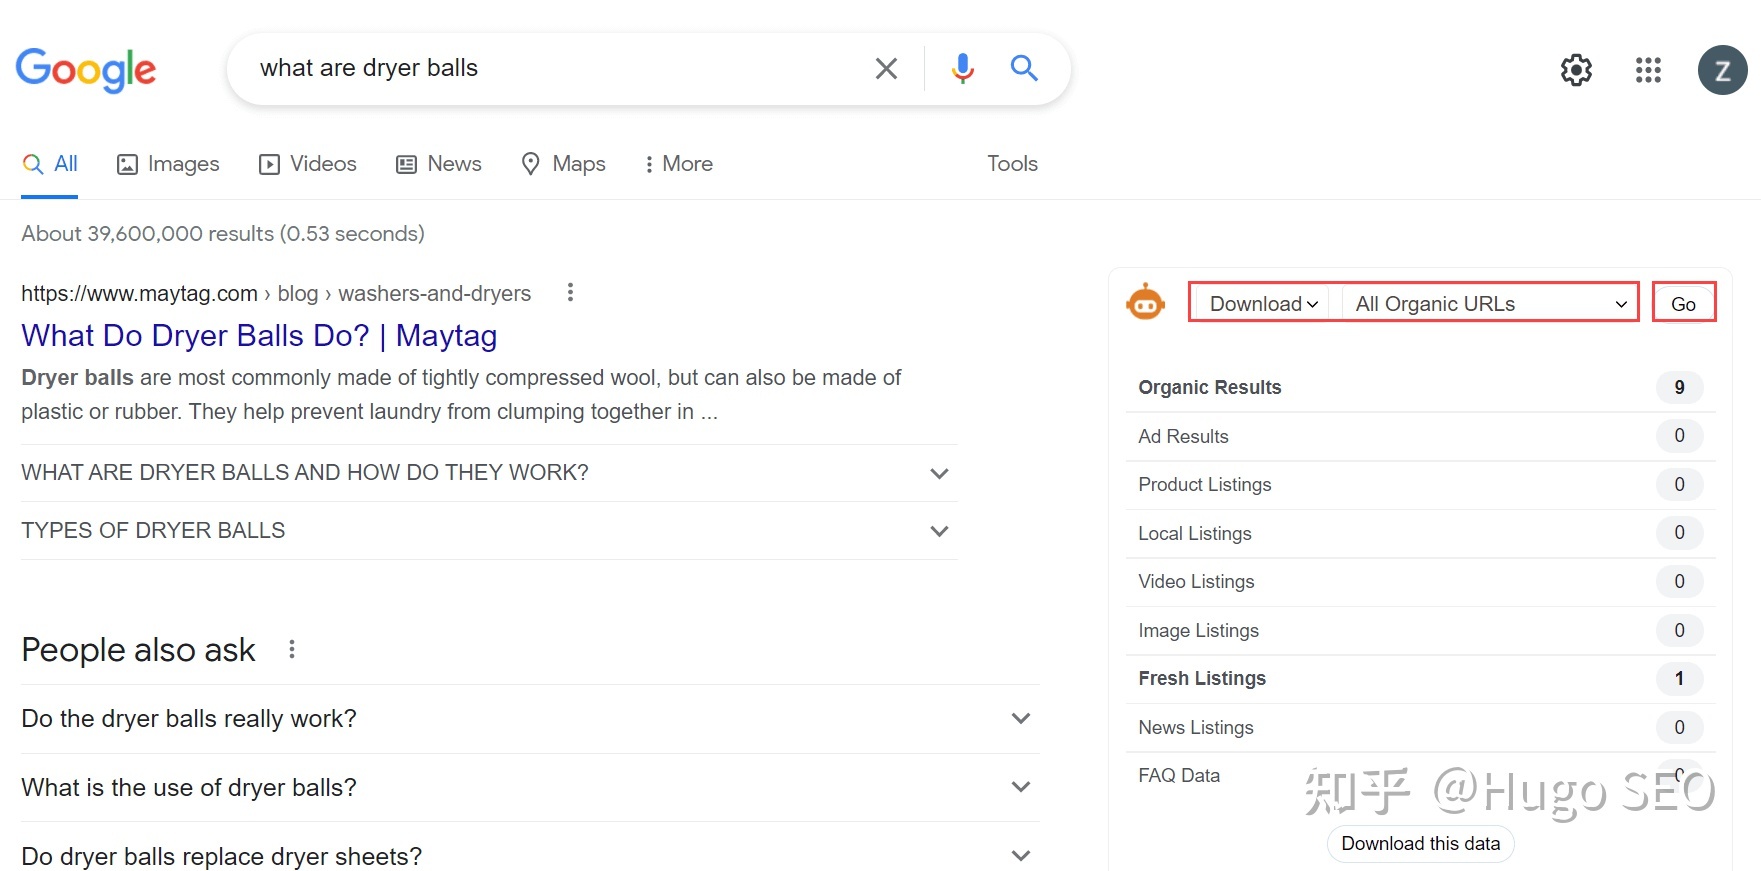The width and height of the screenshot is (1761, 871).
Task: Click the blue search magnifier icon
Action: click(x=1024, y=68)
